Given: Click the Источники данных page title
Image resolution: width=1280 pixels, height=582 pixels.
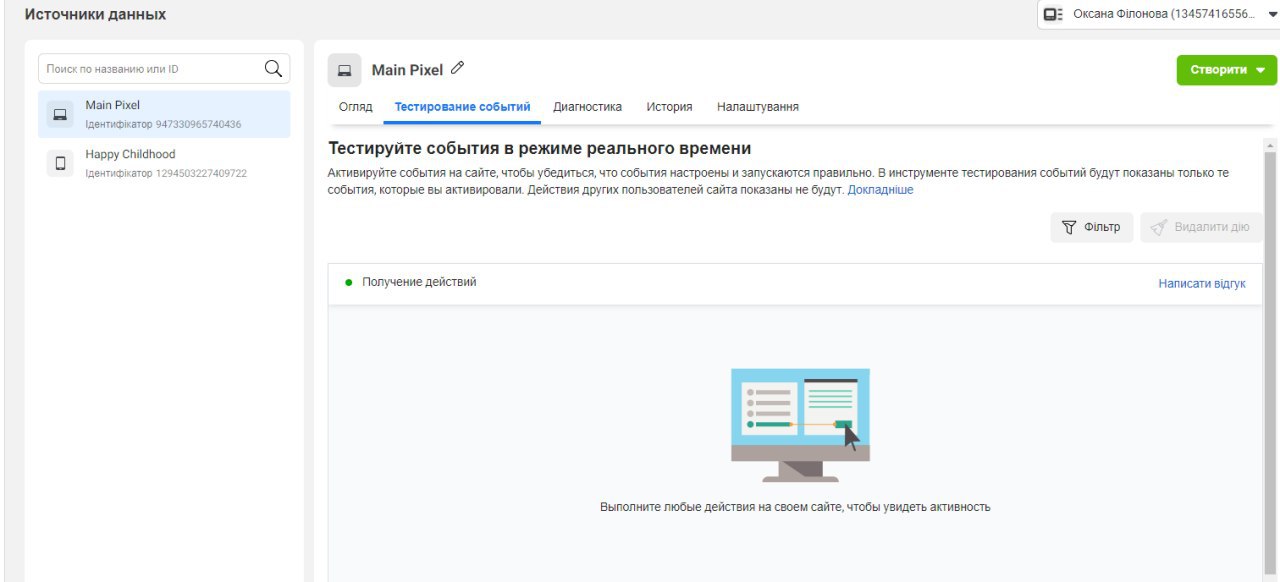Looking at the screenshot, I should [x=95, y=15].
